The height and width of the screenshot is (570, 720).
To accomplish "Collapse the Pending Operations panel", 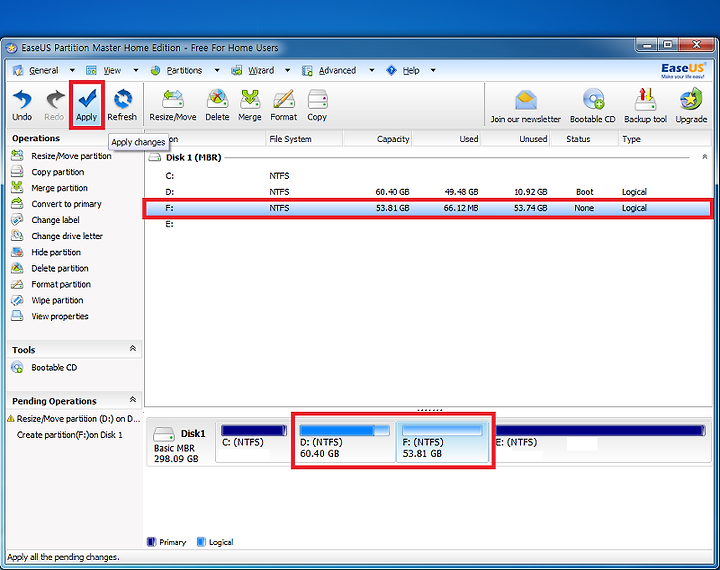I will (133, 400).
